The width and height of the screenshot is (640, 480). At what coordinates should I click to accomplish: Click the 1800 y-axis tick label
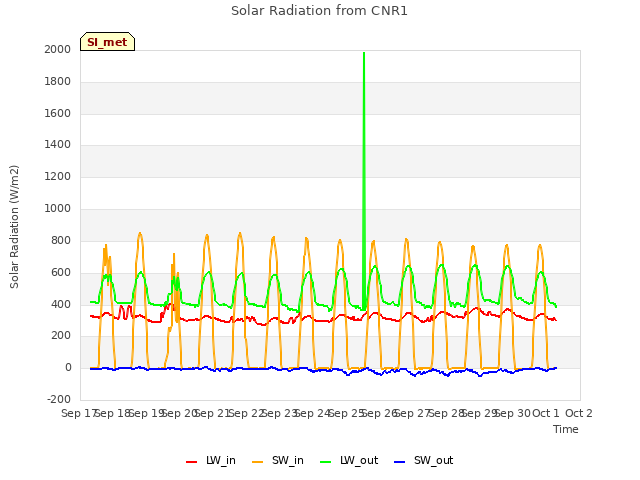click(58, 82)
